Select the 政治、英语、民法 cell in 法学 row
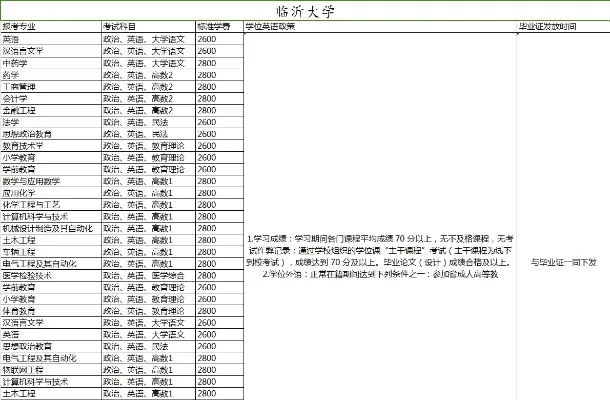 coord(148,122)
